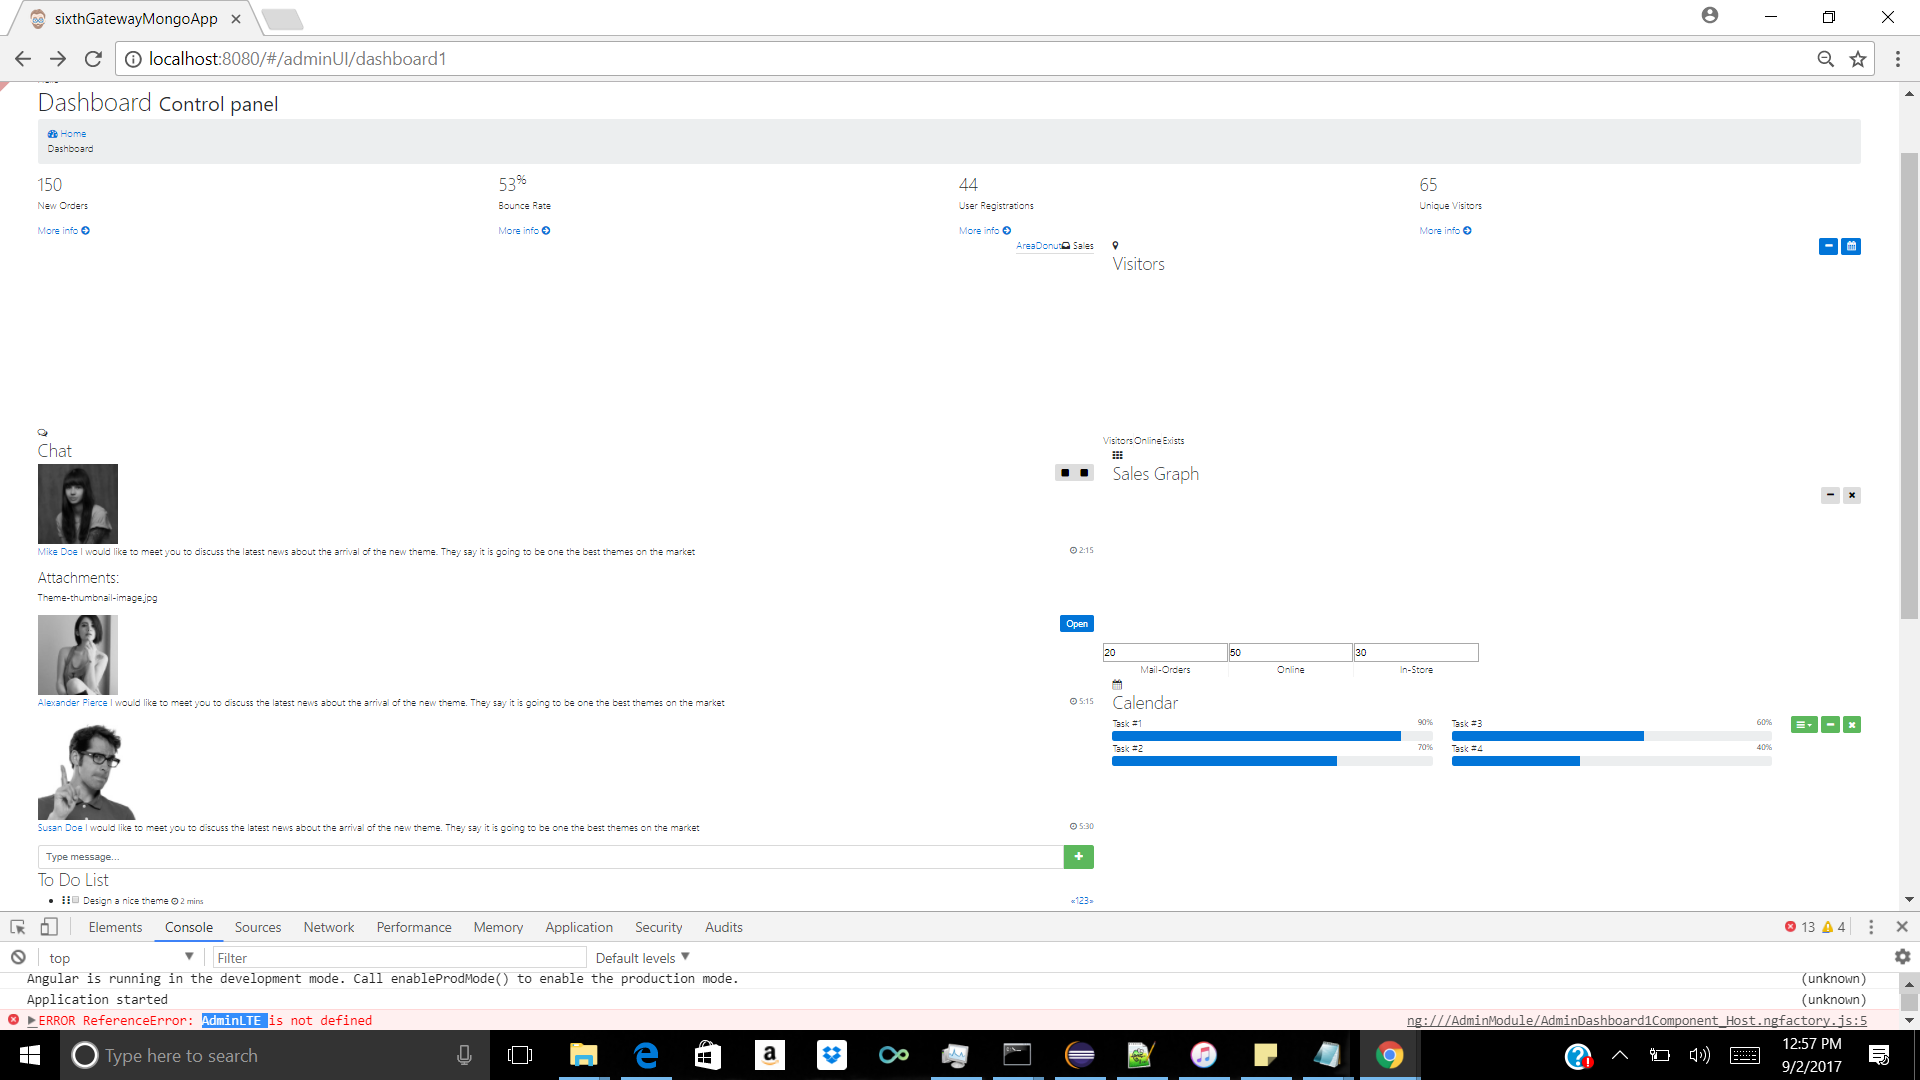Switch to the Network tab in DevTools
1920x1080 pixels.
pyautogui.click(x=329, y=927)
